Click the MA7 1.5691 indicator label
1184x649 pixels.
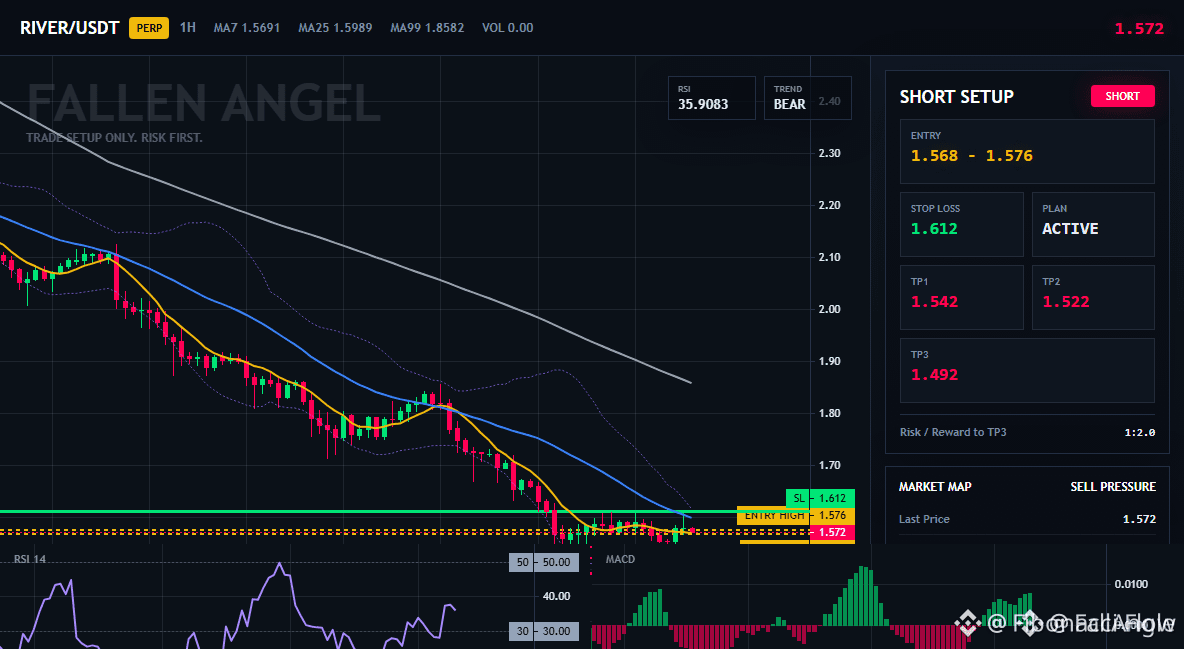[x=247, y=28]
